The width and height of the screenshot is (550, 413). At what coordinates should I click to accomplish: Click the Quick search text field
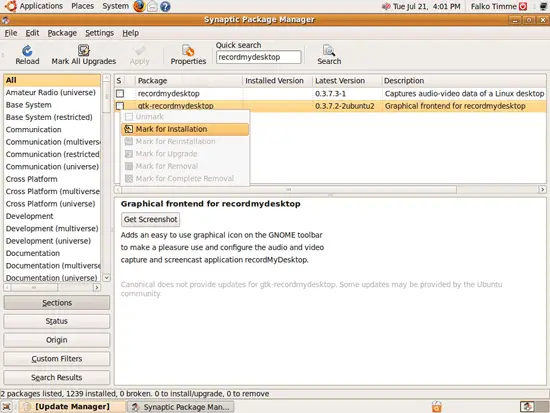pos(259,57)
